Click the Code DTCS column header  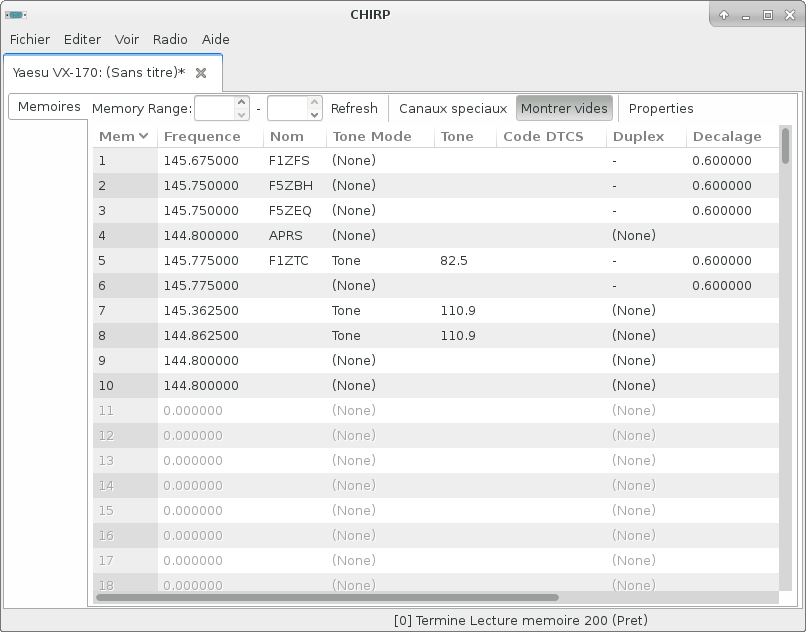pos(552,136)
